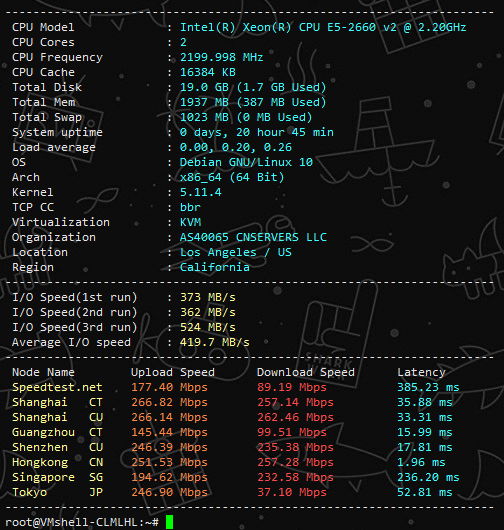Select the Speedtest.net node name

[57, 387]
